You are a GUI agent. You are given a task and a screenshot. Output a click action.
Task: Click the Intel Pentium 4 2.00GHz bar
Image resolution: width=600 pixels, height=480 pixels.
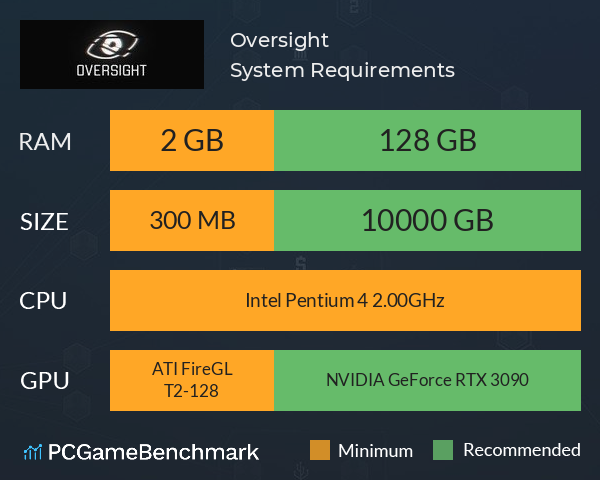[346, 300]
